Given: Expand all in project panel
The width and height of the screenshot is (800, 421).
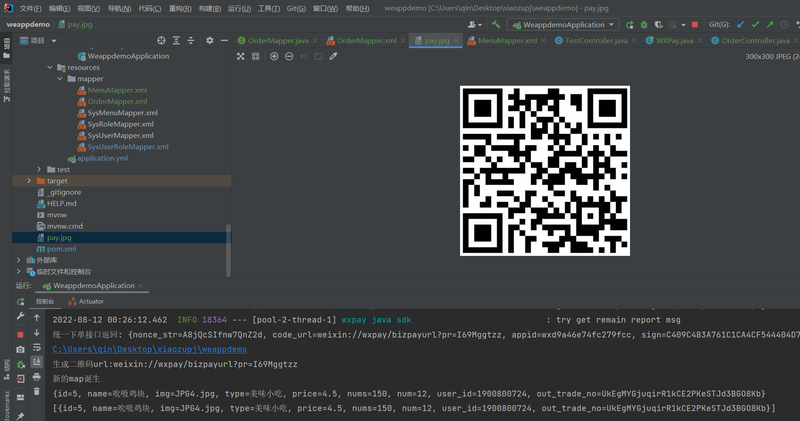Looking at the screenshot, I should pos(176,40).
